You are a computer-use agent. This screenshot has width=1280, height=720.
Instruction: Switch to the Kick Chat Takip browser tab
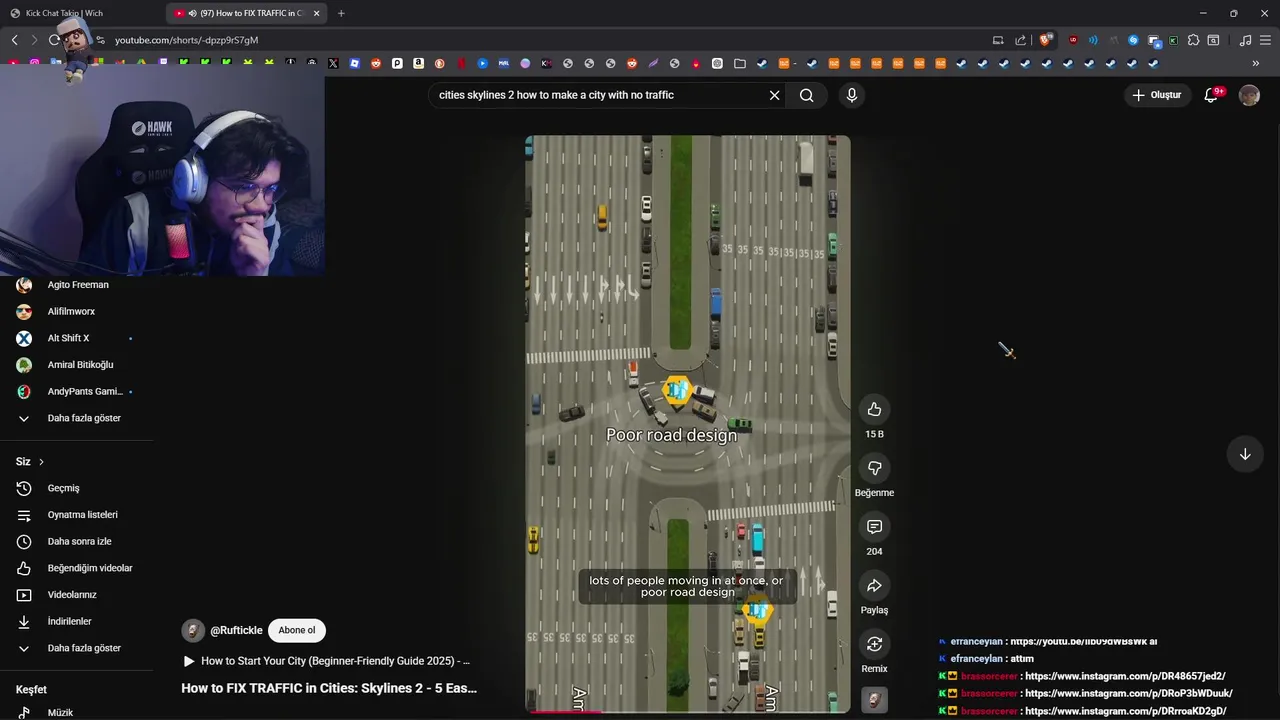point(82,13)
